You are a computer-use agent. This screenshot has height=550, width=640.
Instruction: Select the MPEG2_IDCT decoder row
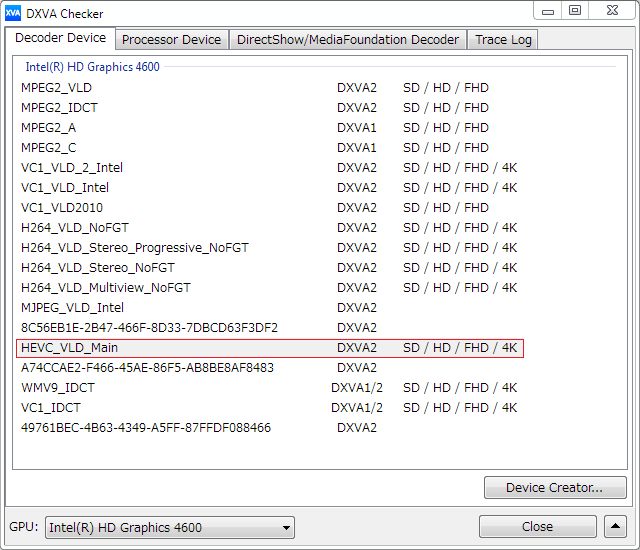pos(269,108)
